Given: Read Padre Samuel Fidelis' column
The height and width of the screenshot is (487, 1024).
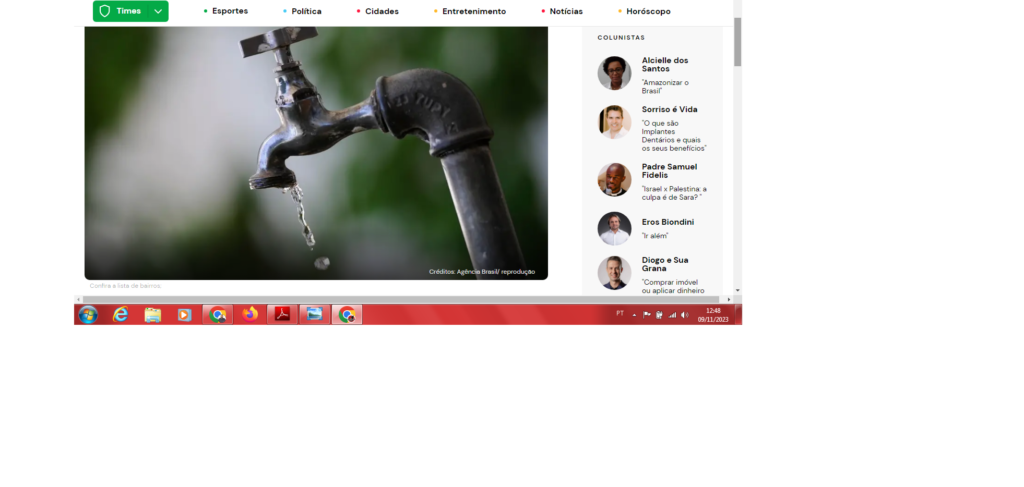Looking at the screenshot, I should point(669,171).
